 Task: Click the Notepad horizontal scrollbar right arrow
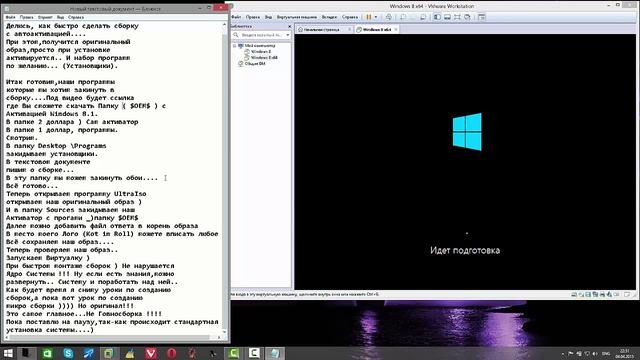tap(219, 337)
